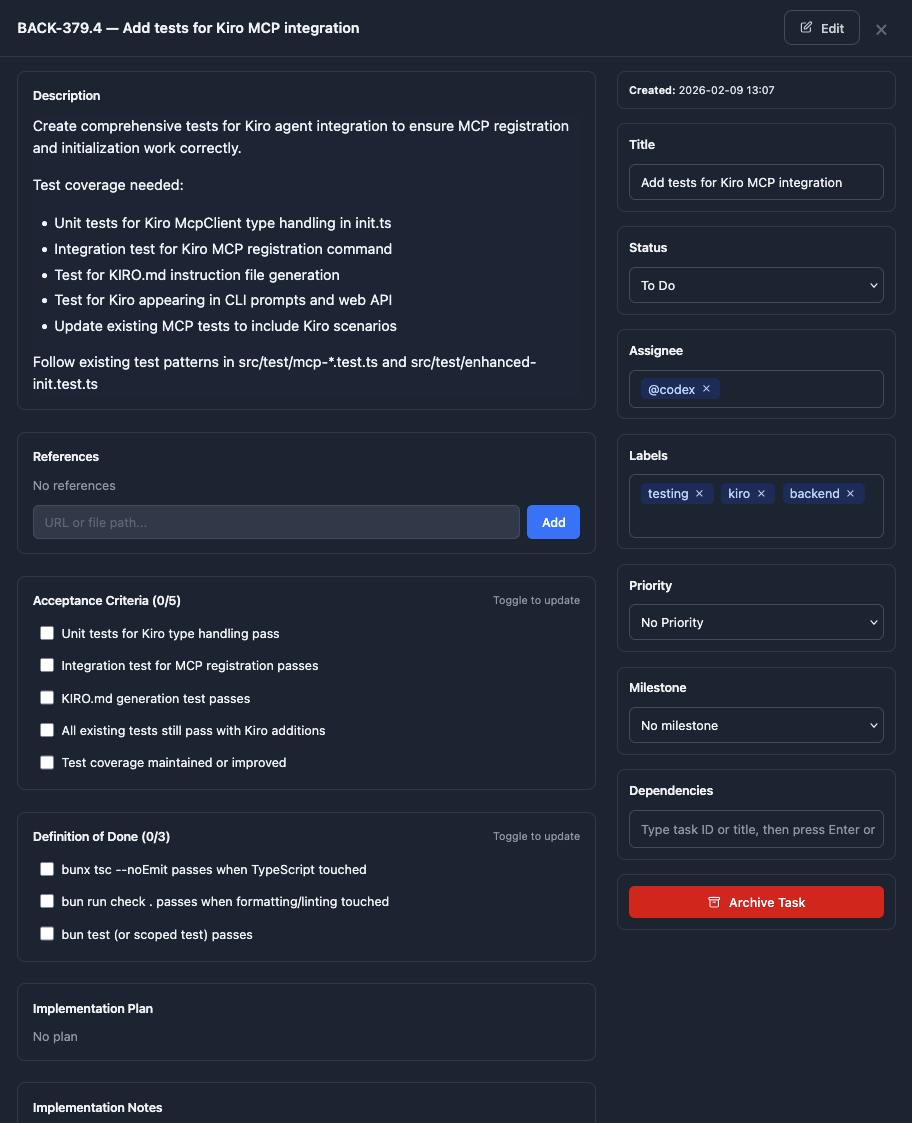Expand the Milestone dropdown
The image size is (912, 1123).
756,725
